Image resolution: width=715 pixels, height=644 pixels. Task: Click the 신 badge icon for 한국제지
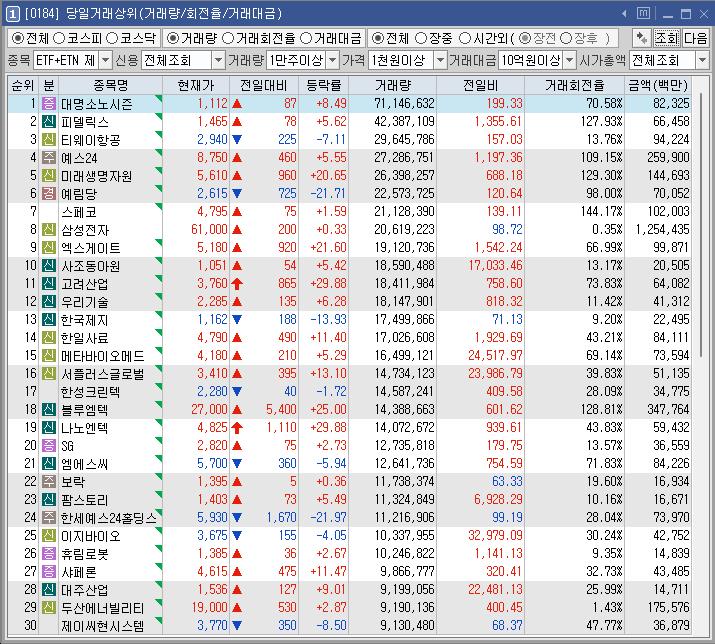click(x=49, y=320)
